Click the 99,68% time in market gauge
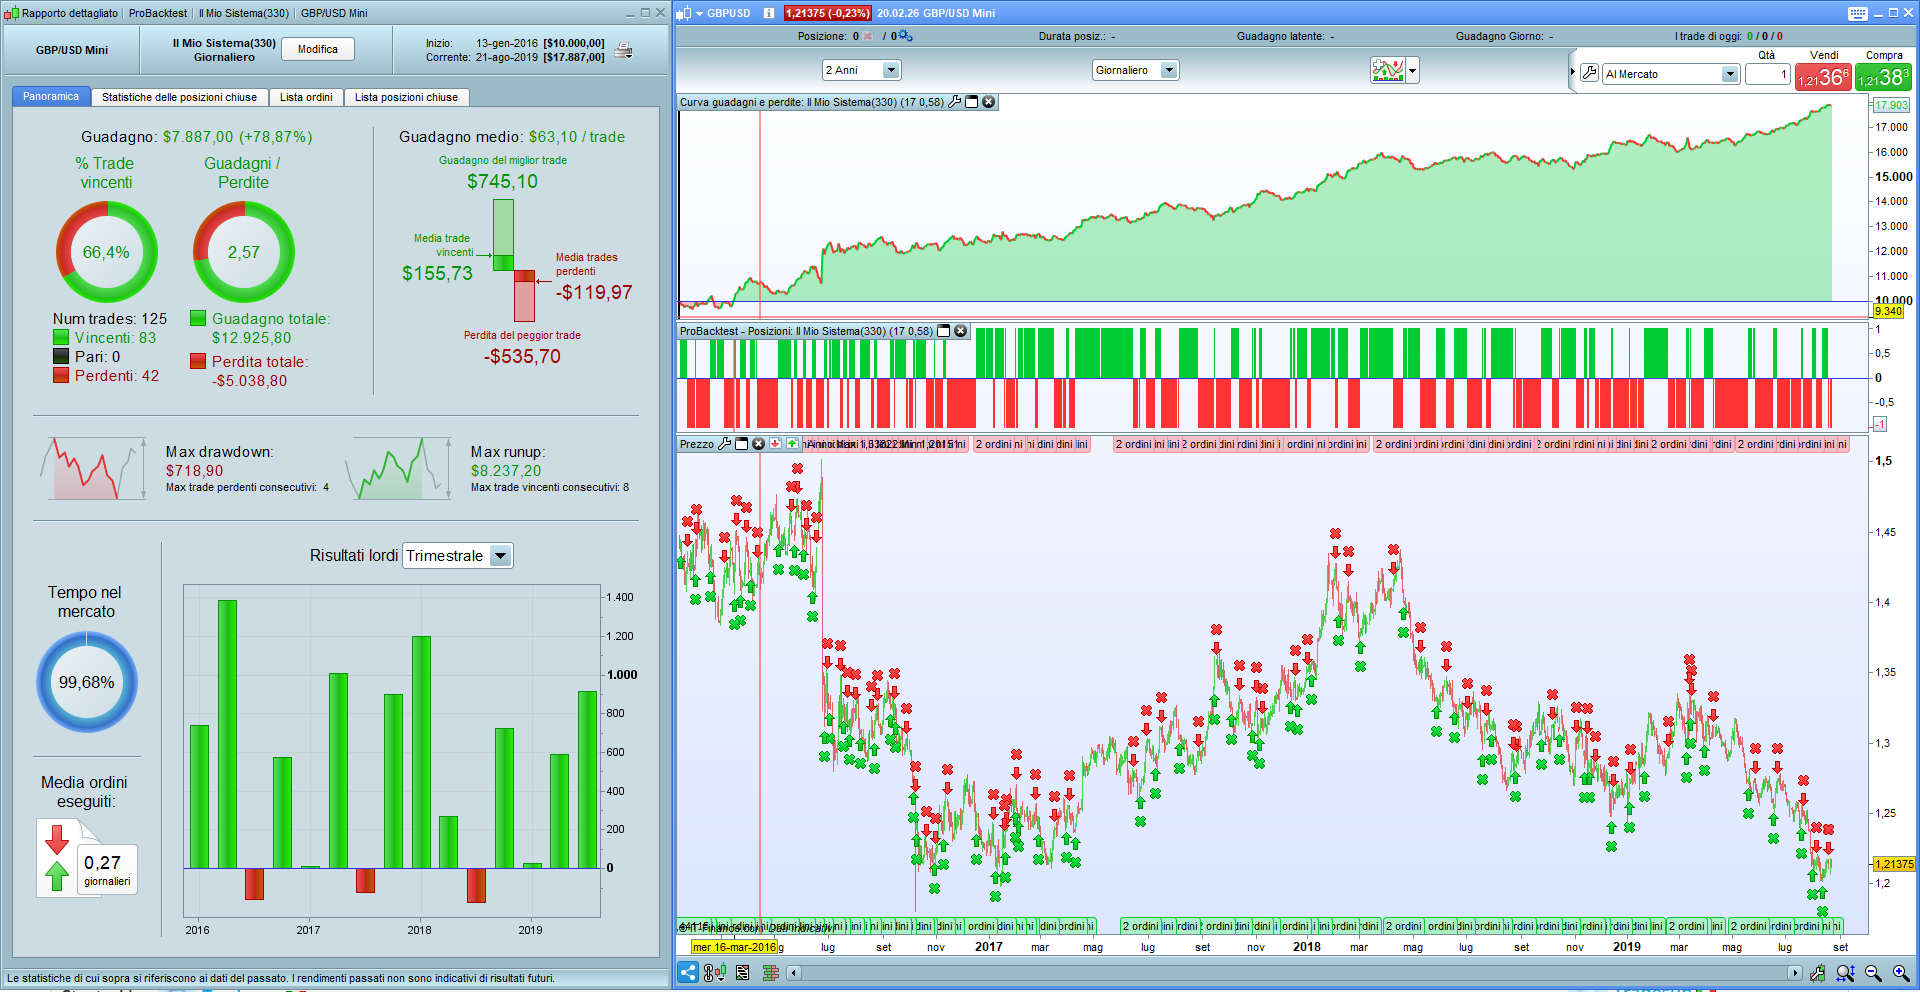 [x=87, y=682]
